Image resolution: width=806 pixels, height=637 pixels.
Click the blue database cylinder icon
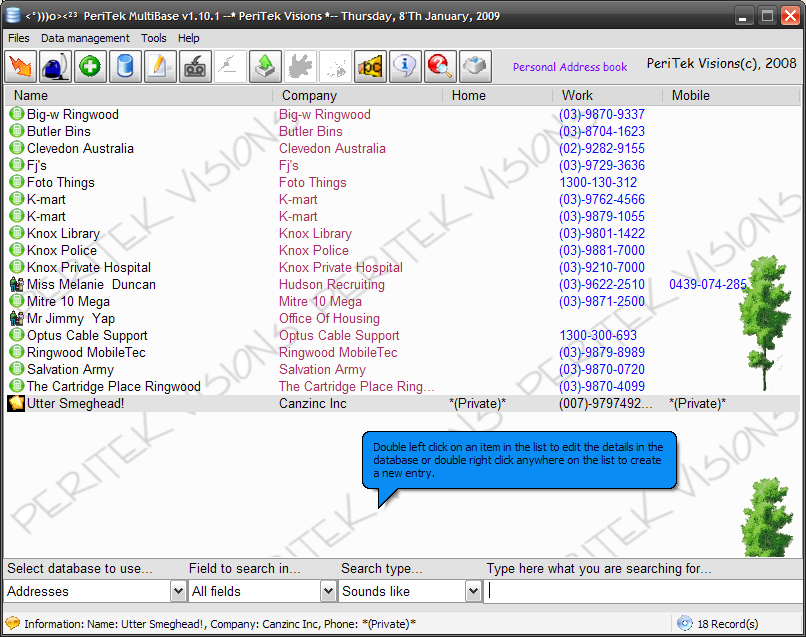tap(125, 66)
